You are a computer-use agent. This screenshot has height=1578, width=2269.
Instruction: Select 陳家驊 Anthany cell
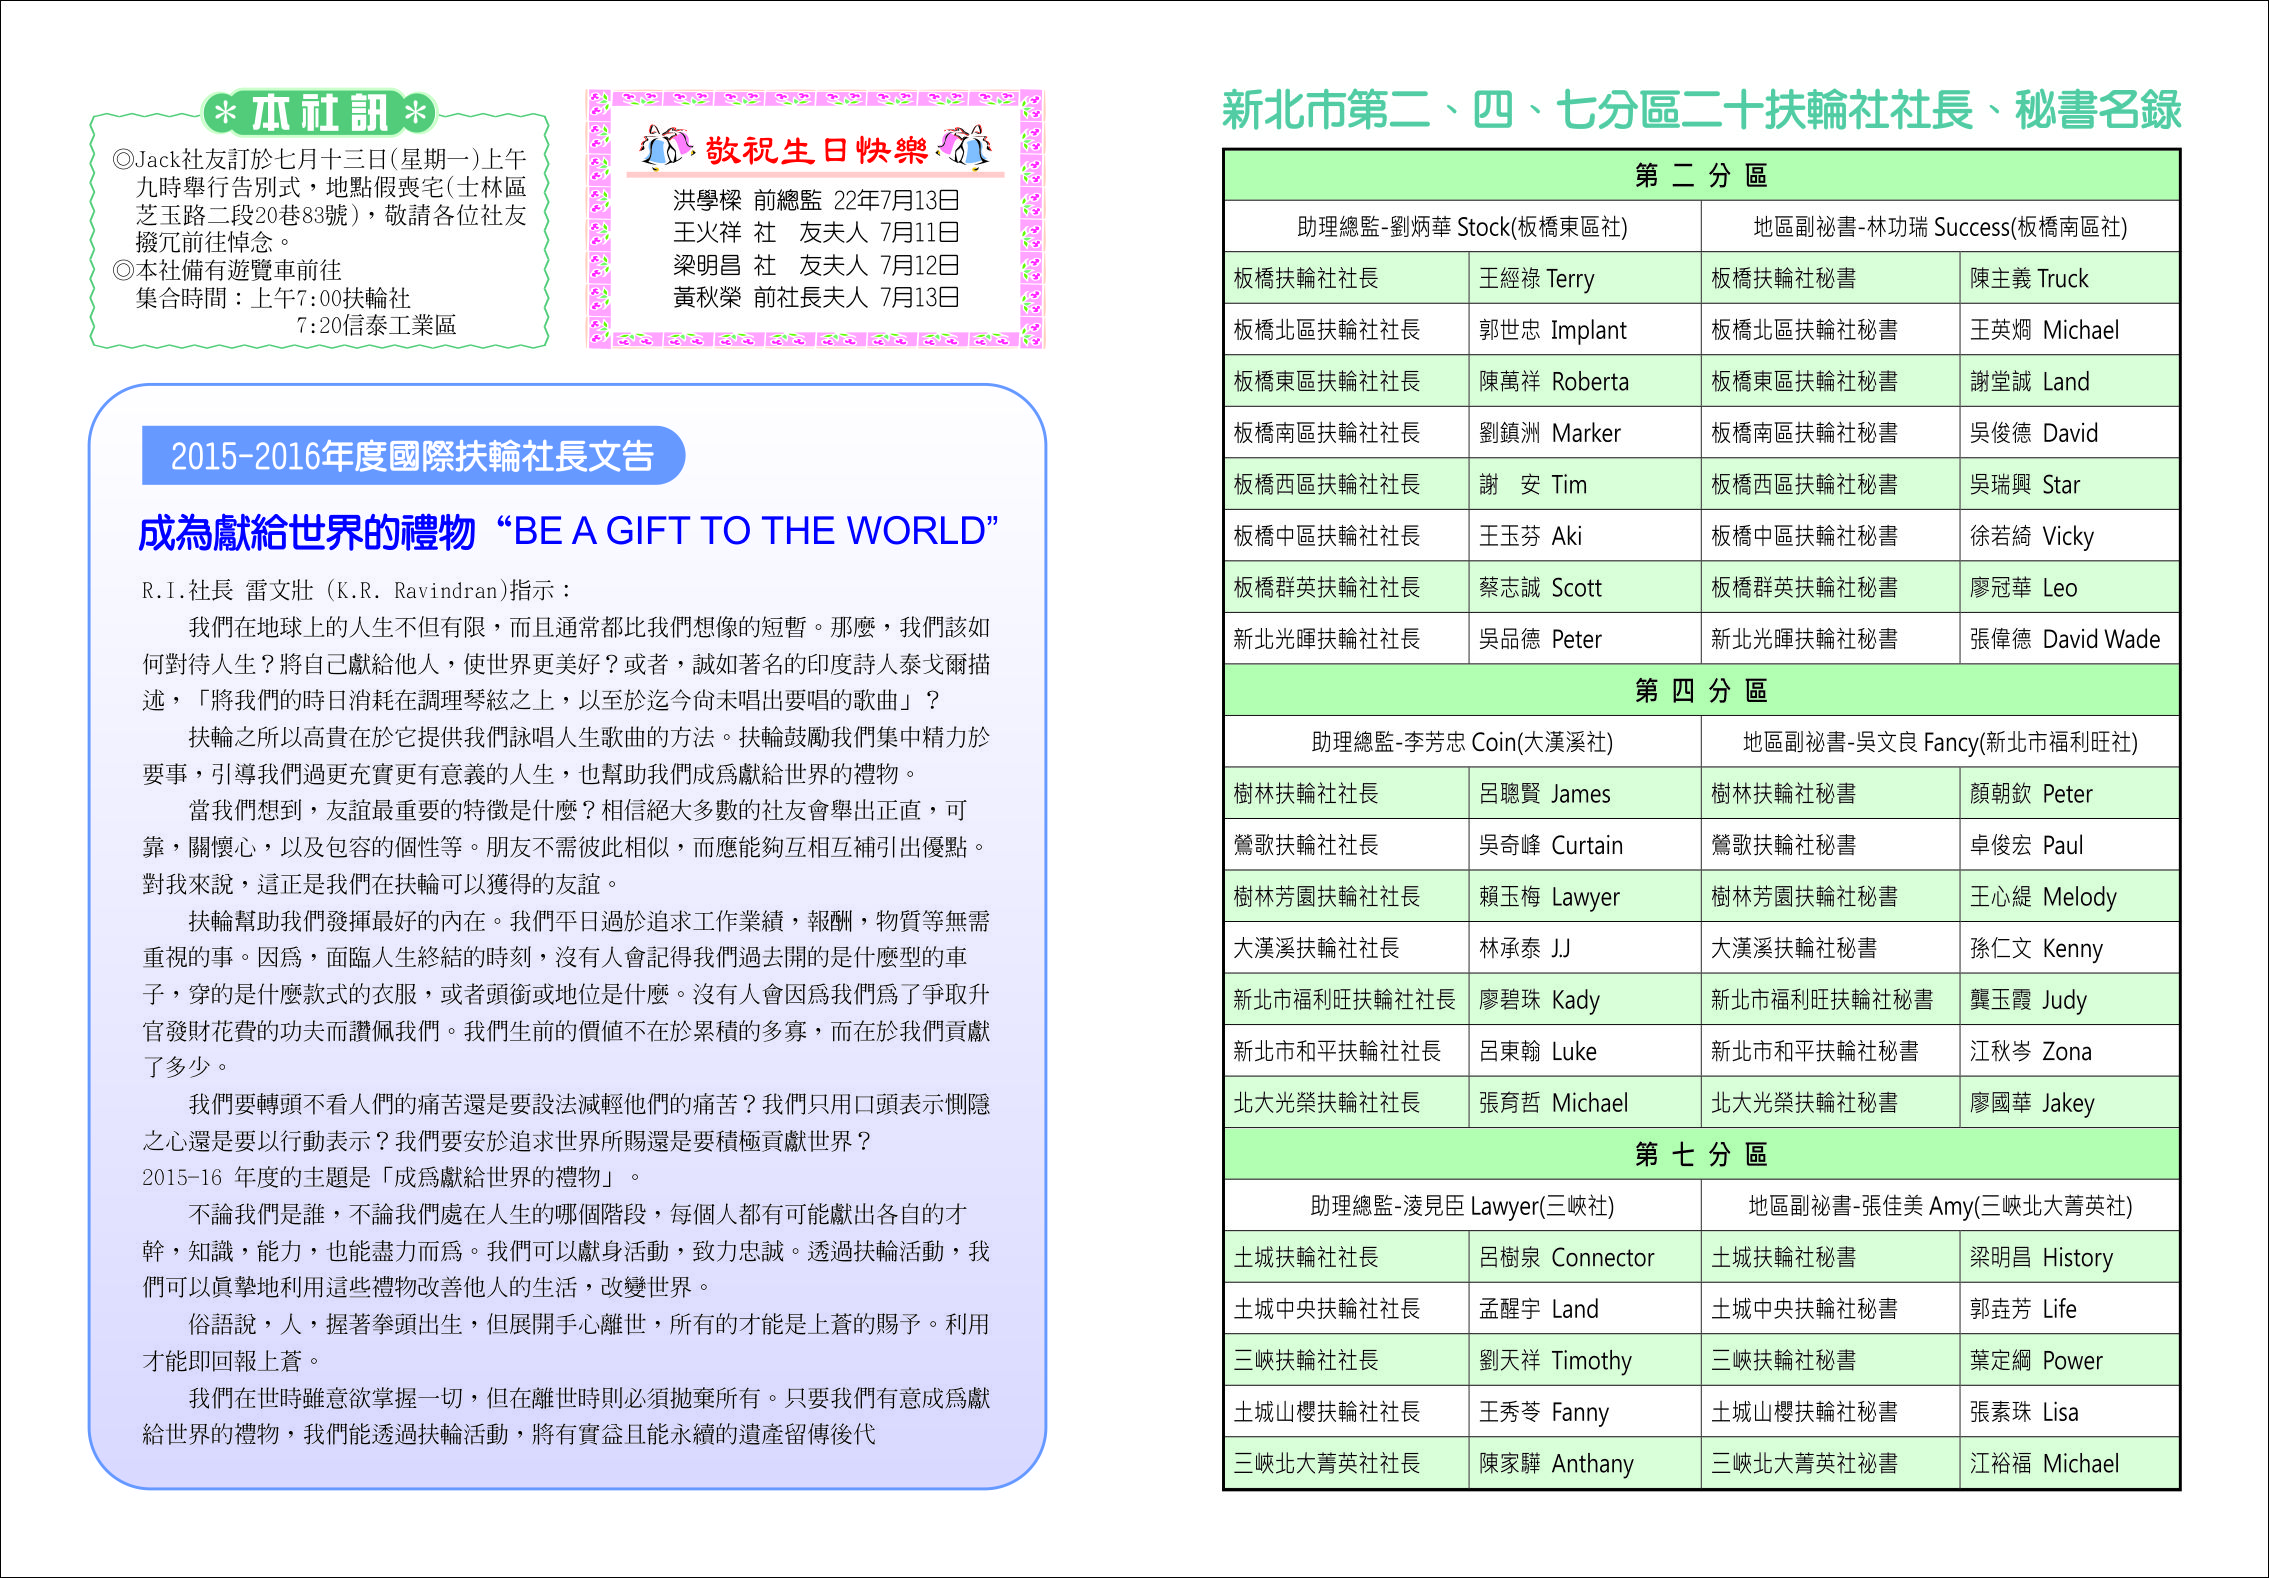tap(1584, 1464)
